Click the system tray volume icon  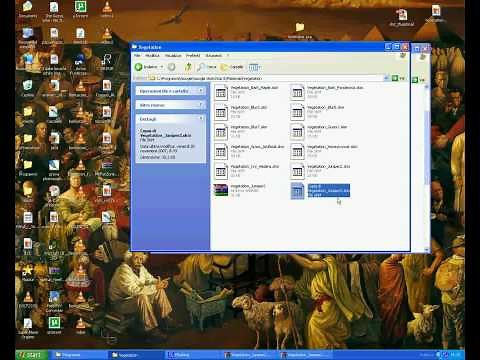tap(445, 355)
